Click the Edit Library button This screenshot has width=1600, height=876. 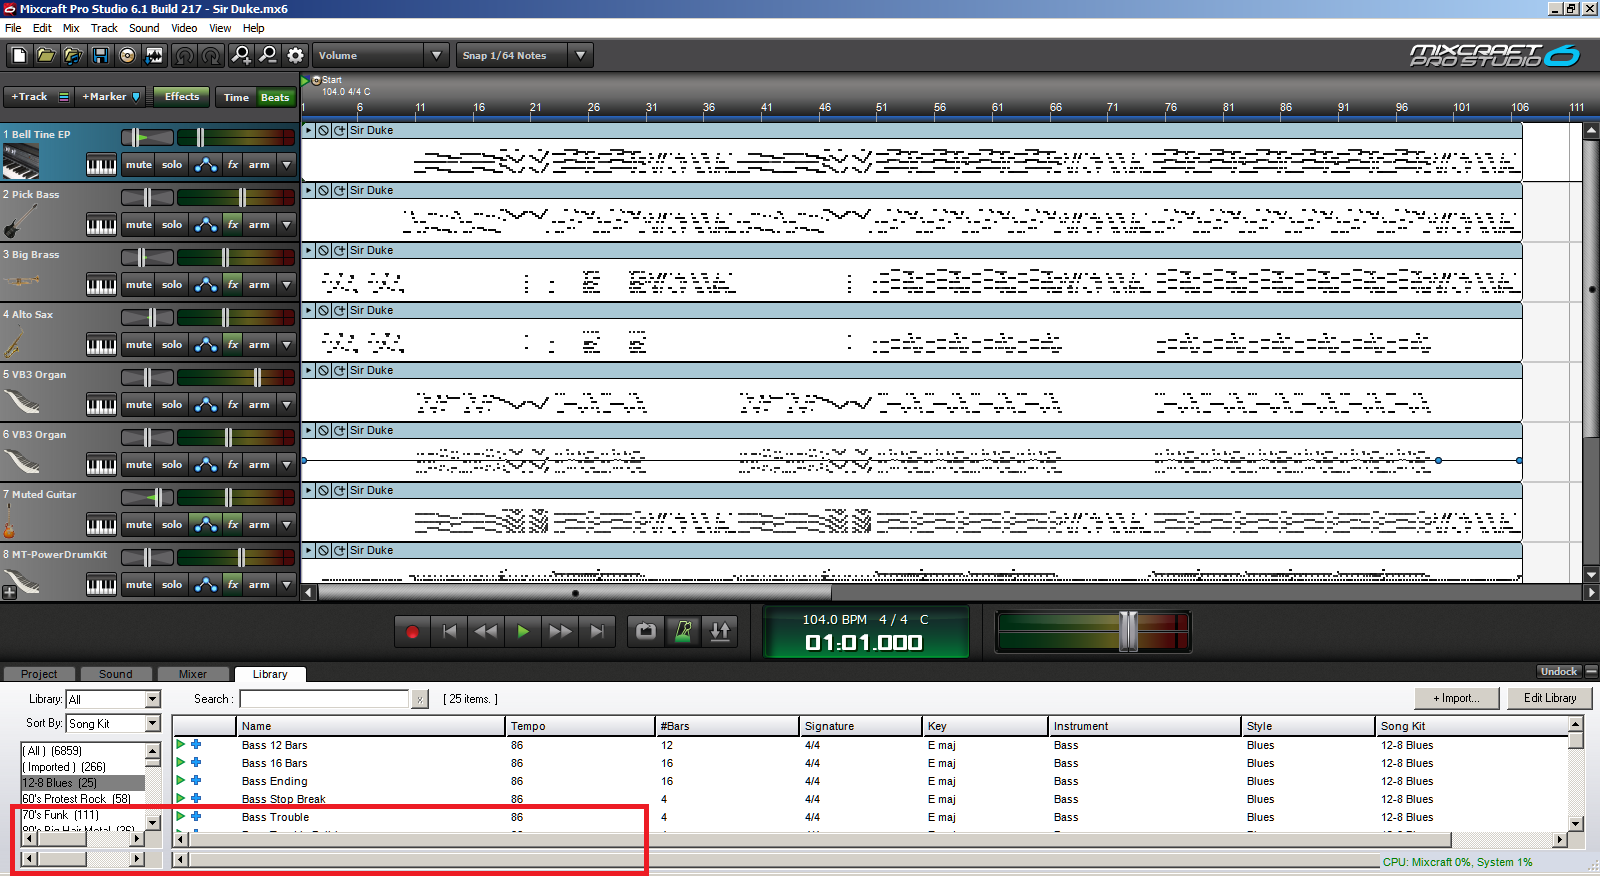point(1550,698)
